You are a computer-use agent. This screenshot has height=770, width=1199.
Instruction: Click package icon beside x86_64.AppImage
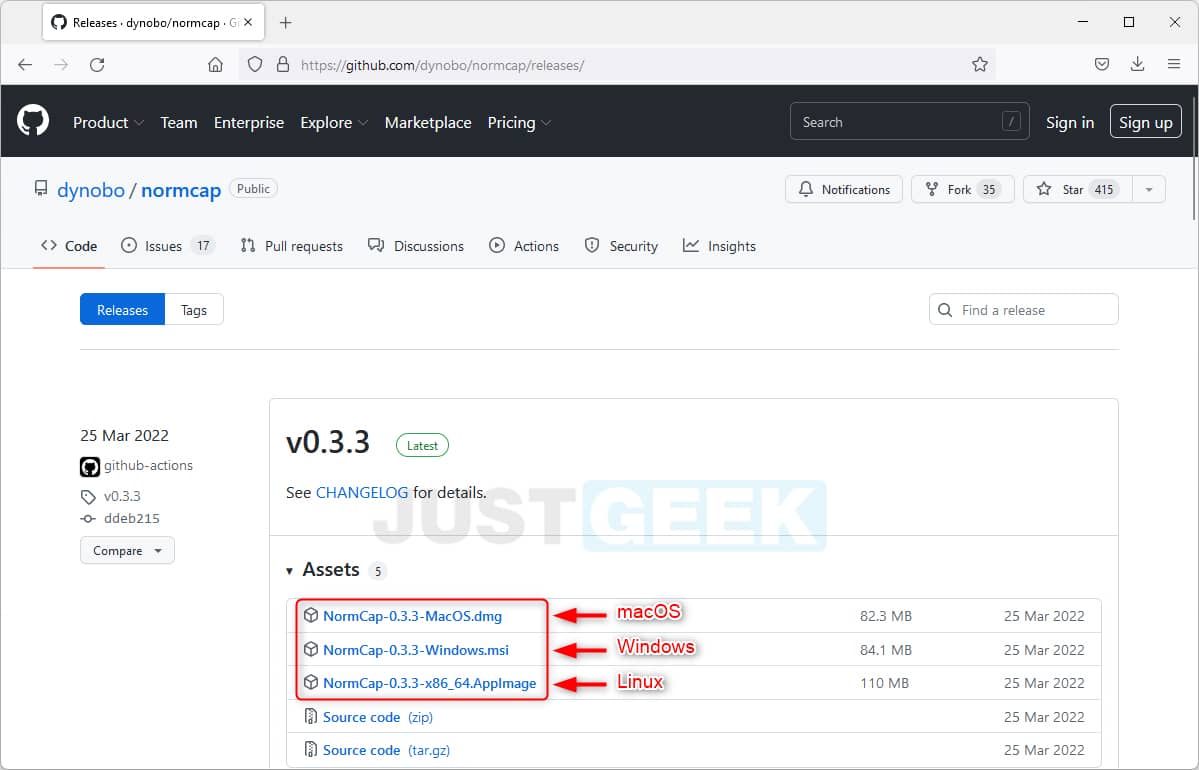point(310,682)
